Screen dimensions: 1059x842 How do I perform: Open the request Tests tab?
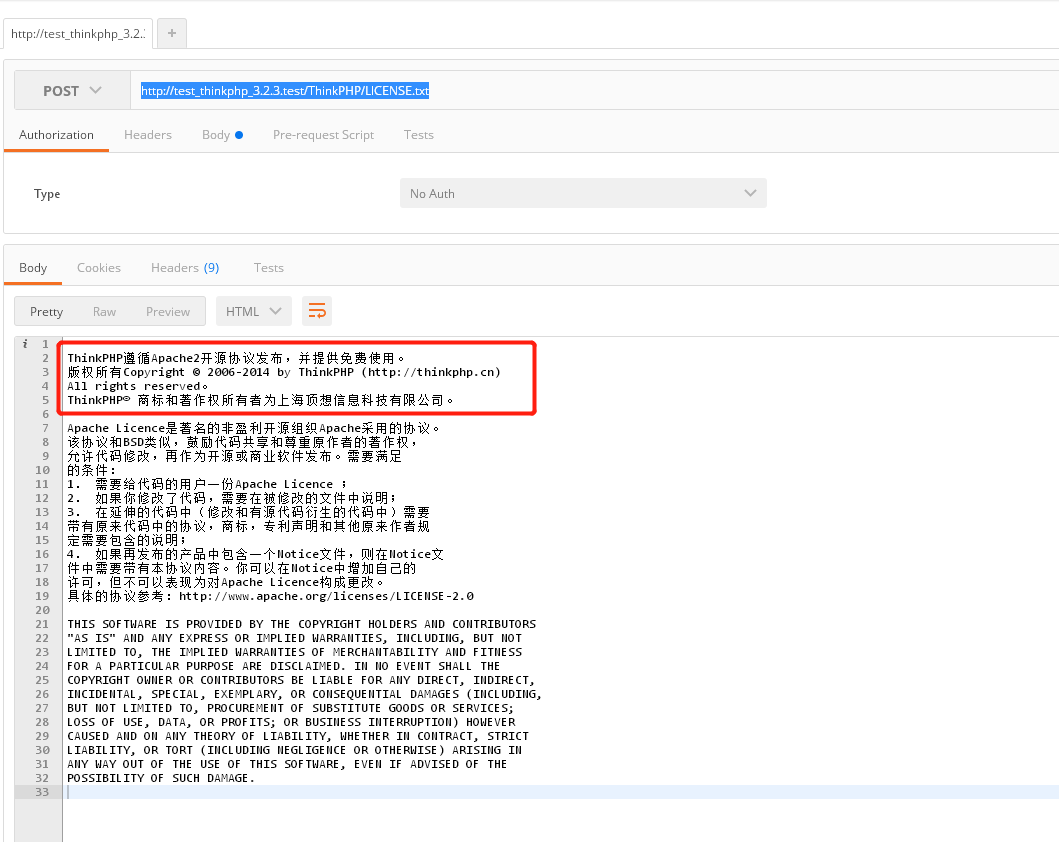419,134
